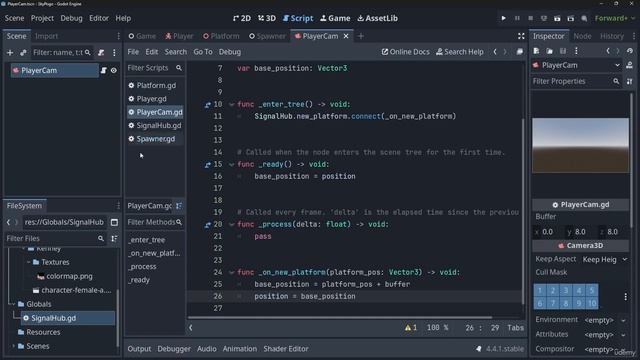The width and height of the screenshot is (640, 360).
Task: Open Spawner.gd in script list
Action: point(155,139)
